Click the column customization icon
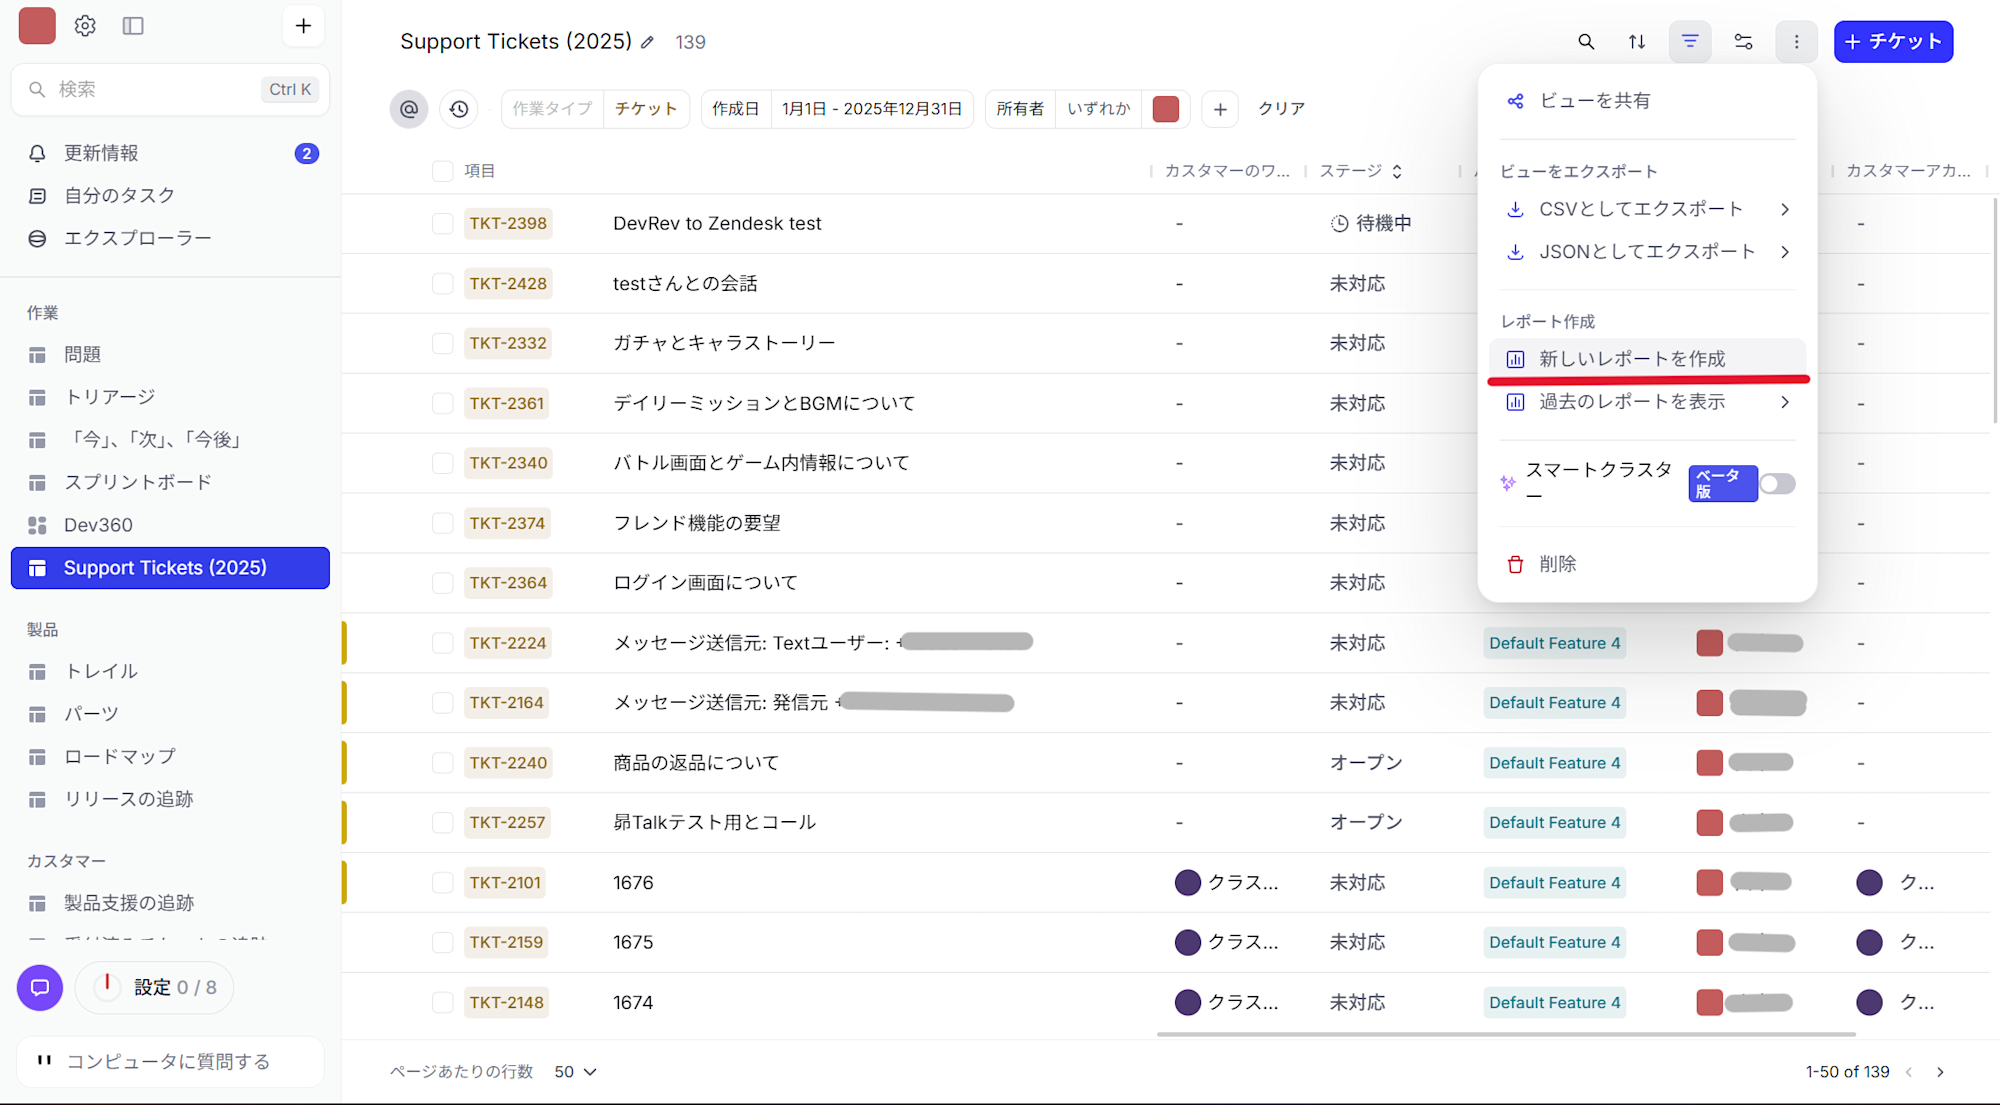 pos(1744,42)
